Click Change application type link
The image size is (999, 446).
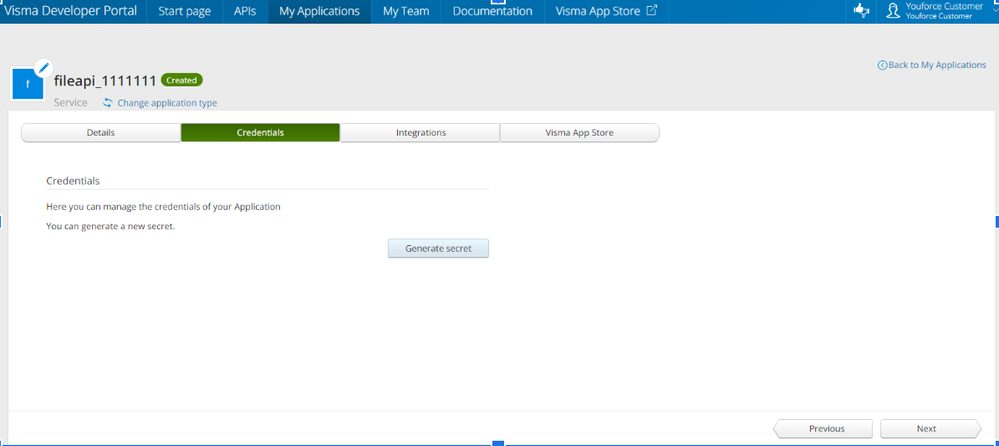click(x=167, y=103)
